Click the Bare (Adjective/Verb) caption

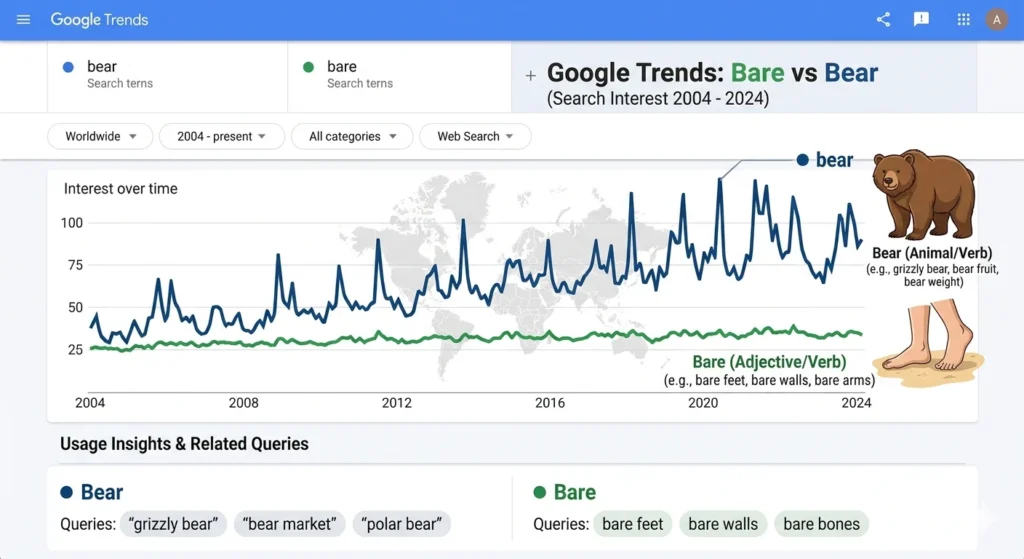pos(769,362)
